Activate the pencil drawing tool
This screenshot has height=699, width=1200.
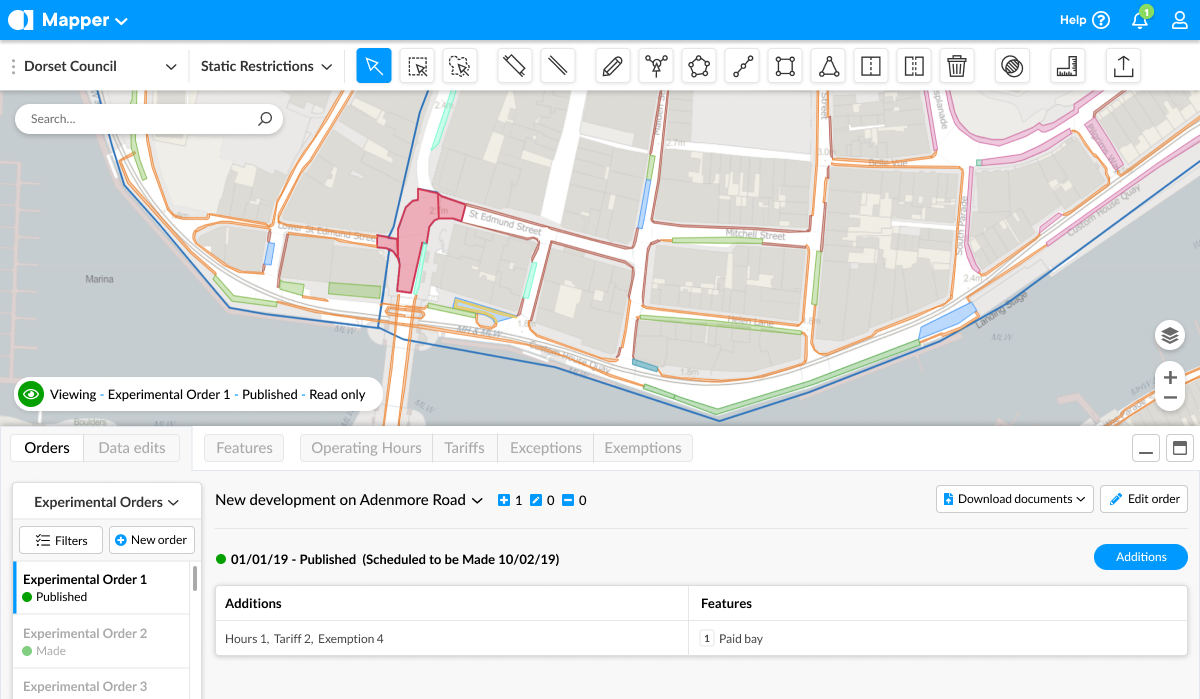coord(612,65)
